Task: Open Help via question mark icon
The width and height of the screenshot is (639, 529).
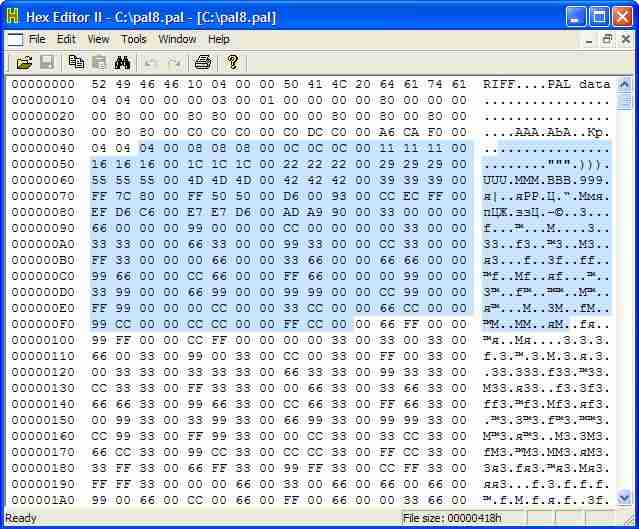Action: point(233,62)
